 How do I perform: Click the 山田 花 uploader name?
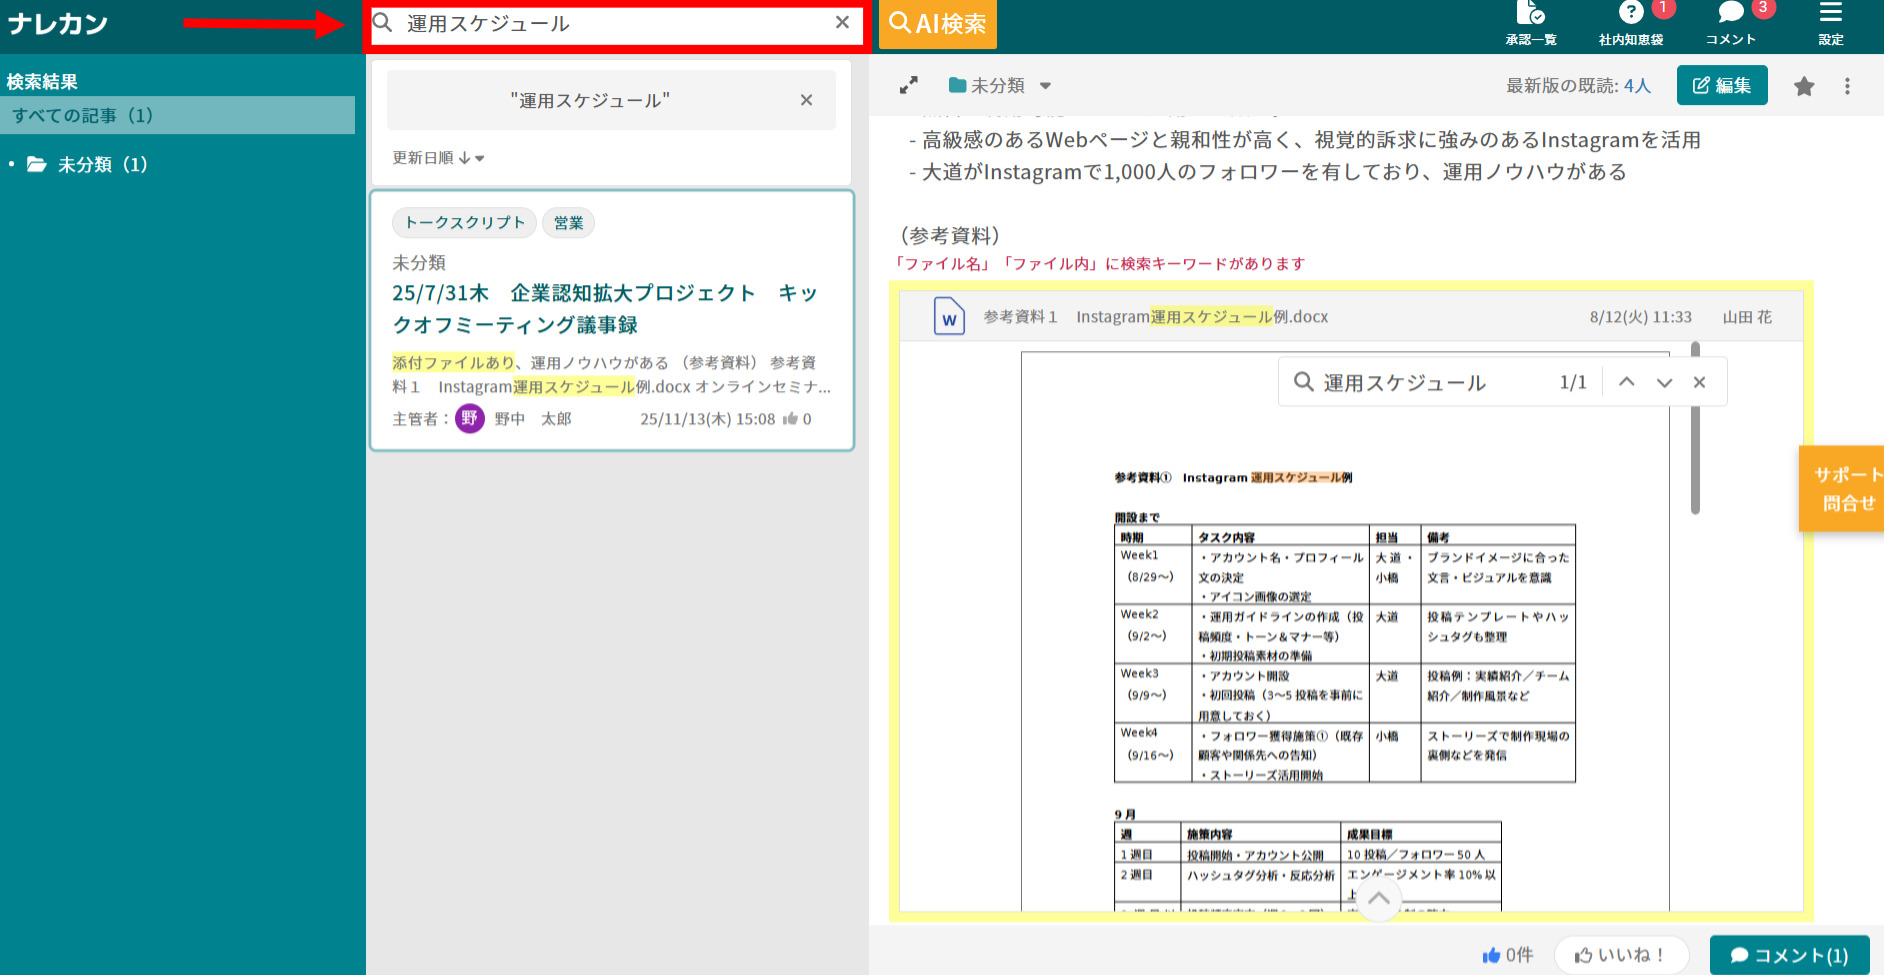click(x=1747, y=317)
